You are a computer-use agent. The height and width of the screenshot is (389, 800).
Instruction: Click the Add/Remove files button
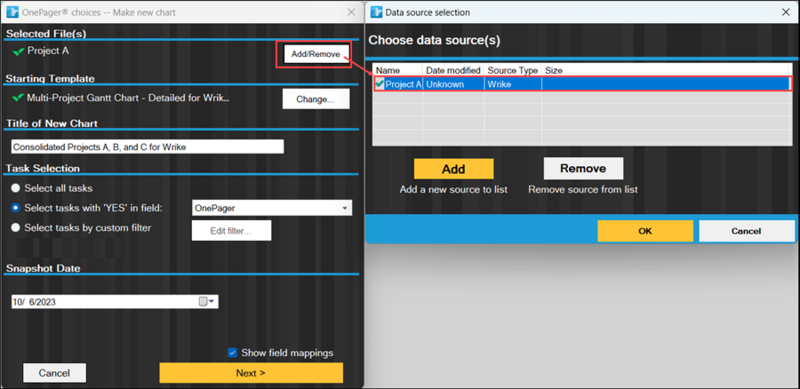315,54
